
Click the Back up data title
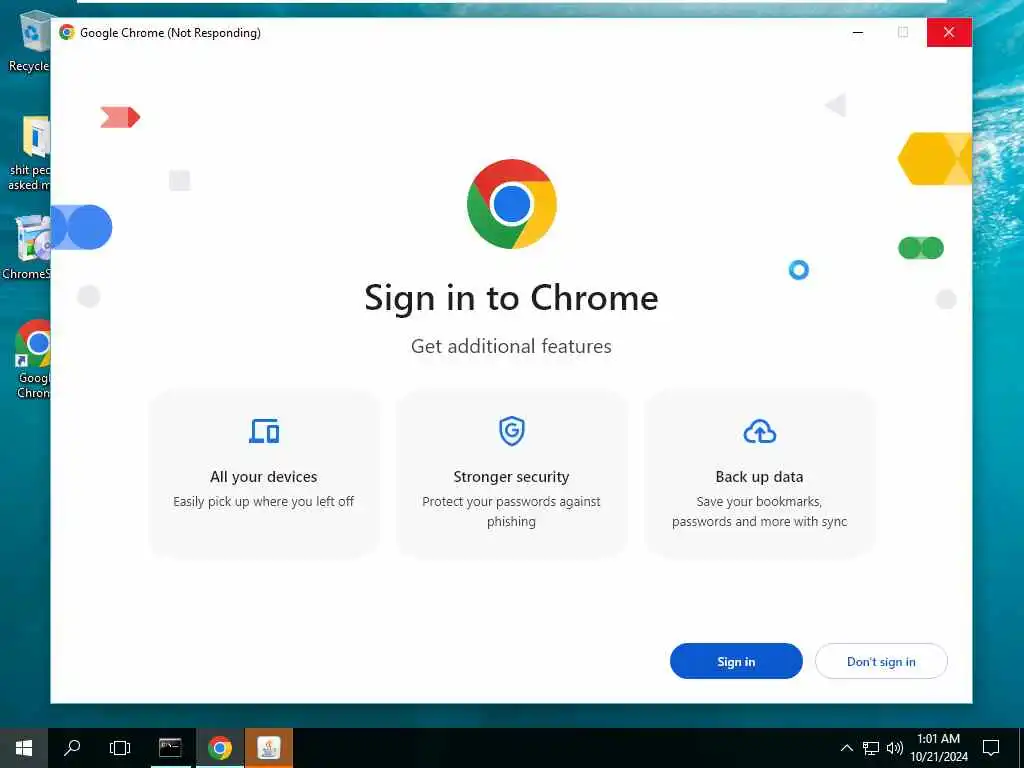(760, 477)
